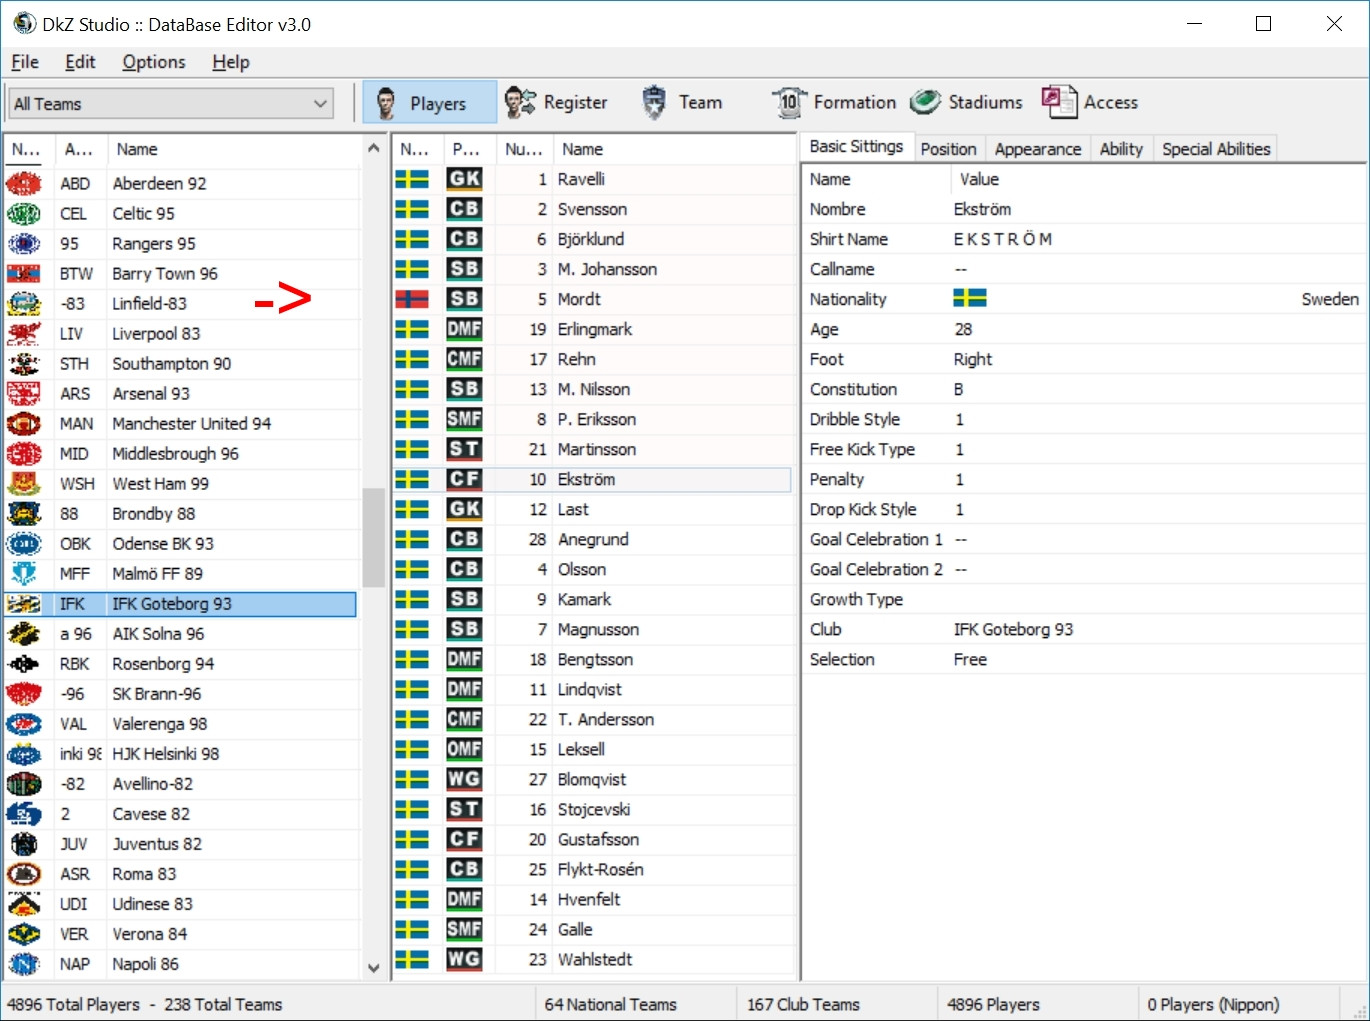Click Erlingmark's DMF position badge
Screen dimensions: 1370x1021
coord(464,329)
